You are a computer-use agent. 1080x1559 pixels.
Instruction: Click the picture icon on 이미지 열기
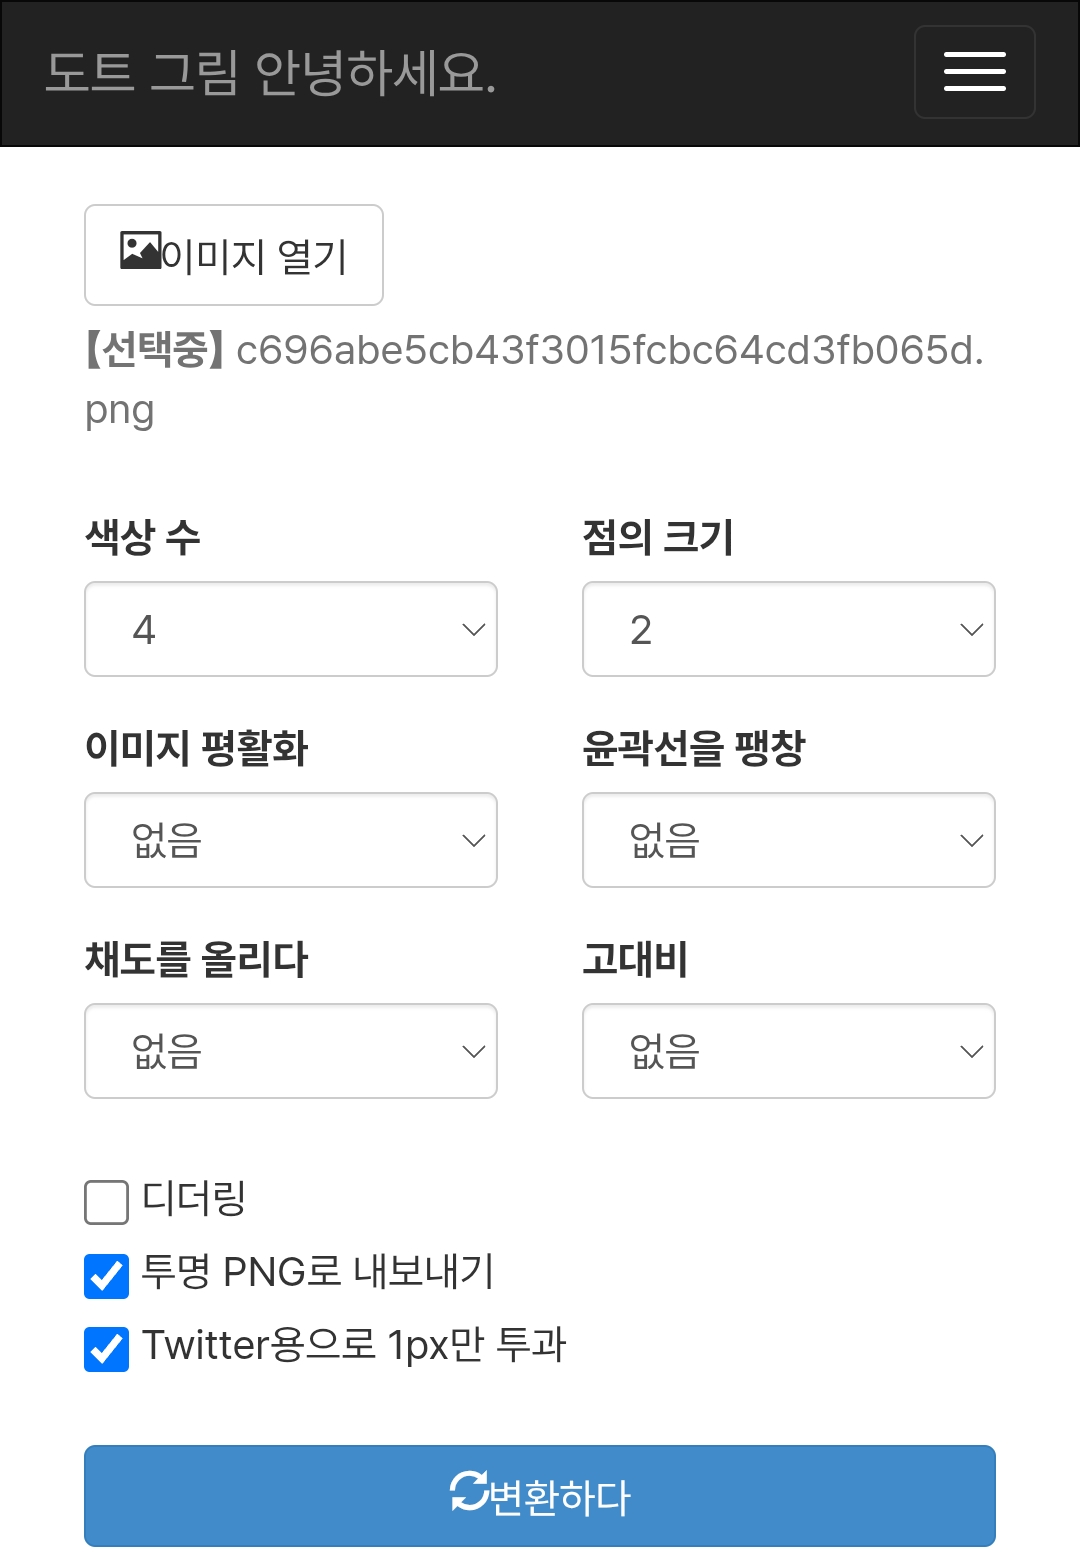140,251
